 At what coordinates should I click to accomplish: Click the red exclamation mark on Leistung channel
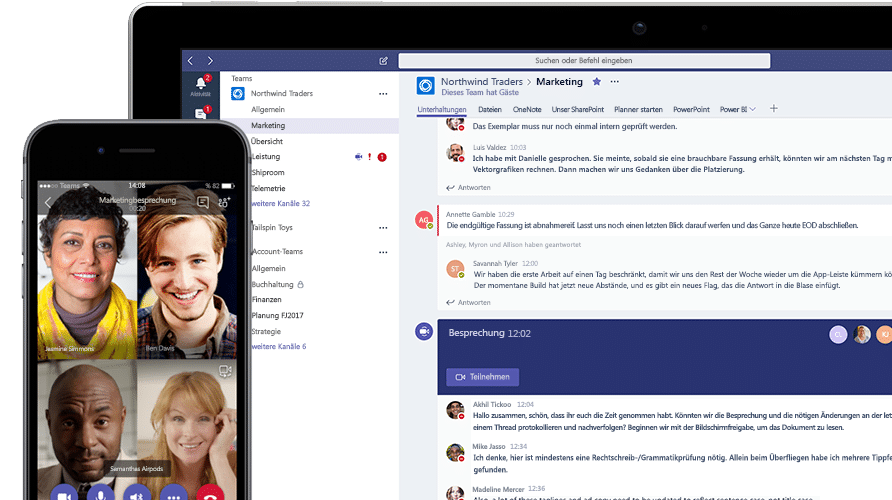point(370,156)
